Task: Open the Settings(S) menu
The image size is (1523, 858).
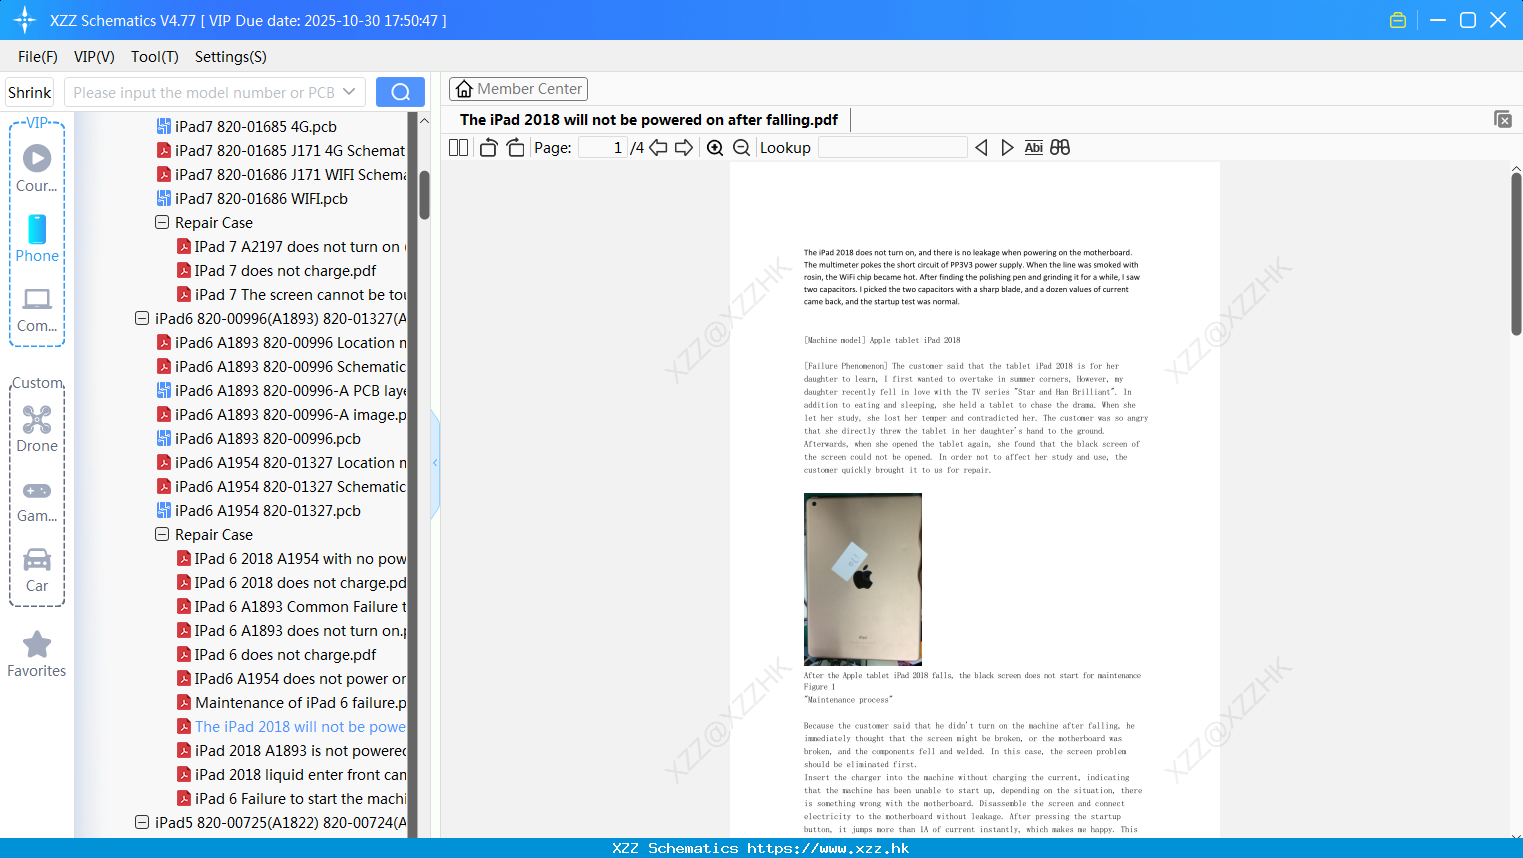Action: (x=231, y=57)
